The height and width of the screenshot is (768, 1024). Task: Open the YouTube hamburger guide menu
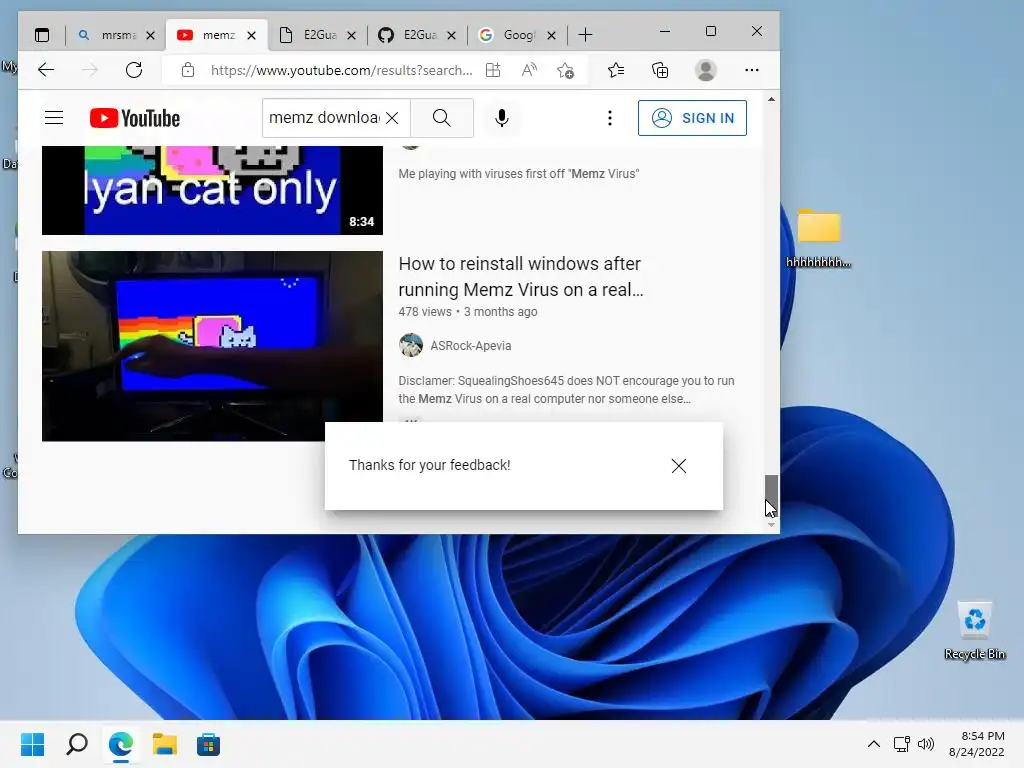pyautogui.click(x=54, y=118)
